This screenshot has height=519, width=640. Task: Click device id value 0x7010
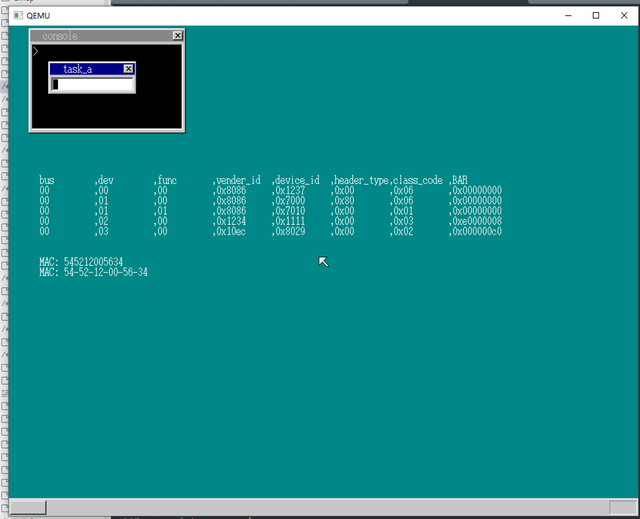coord(289,211)
